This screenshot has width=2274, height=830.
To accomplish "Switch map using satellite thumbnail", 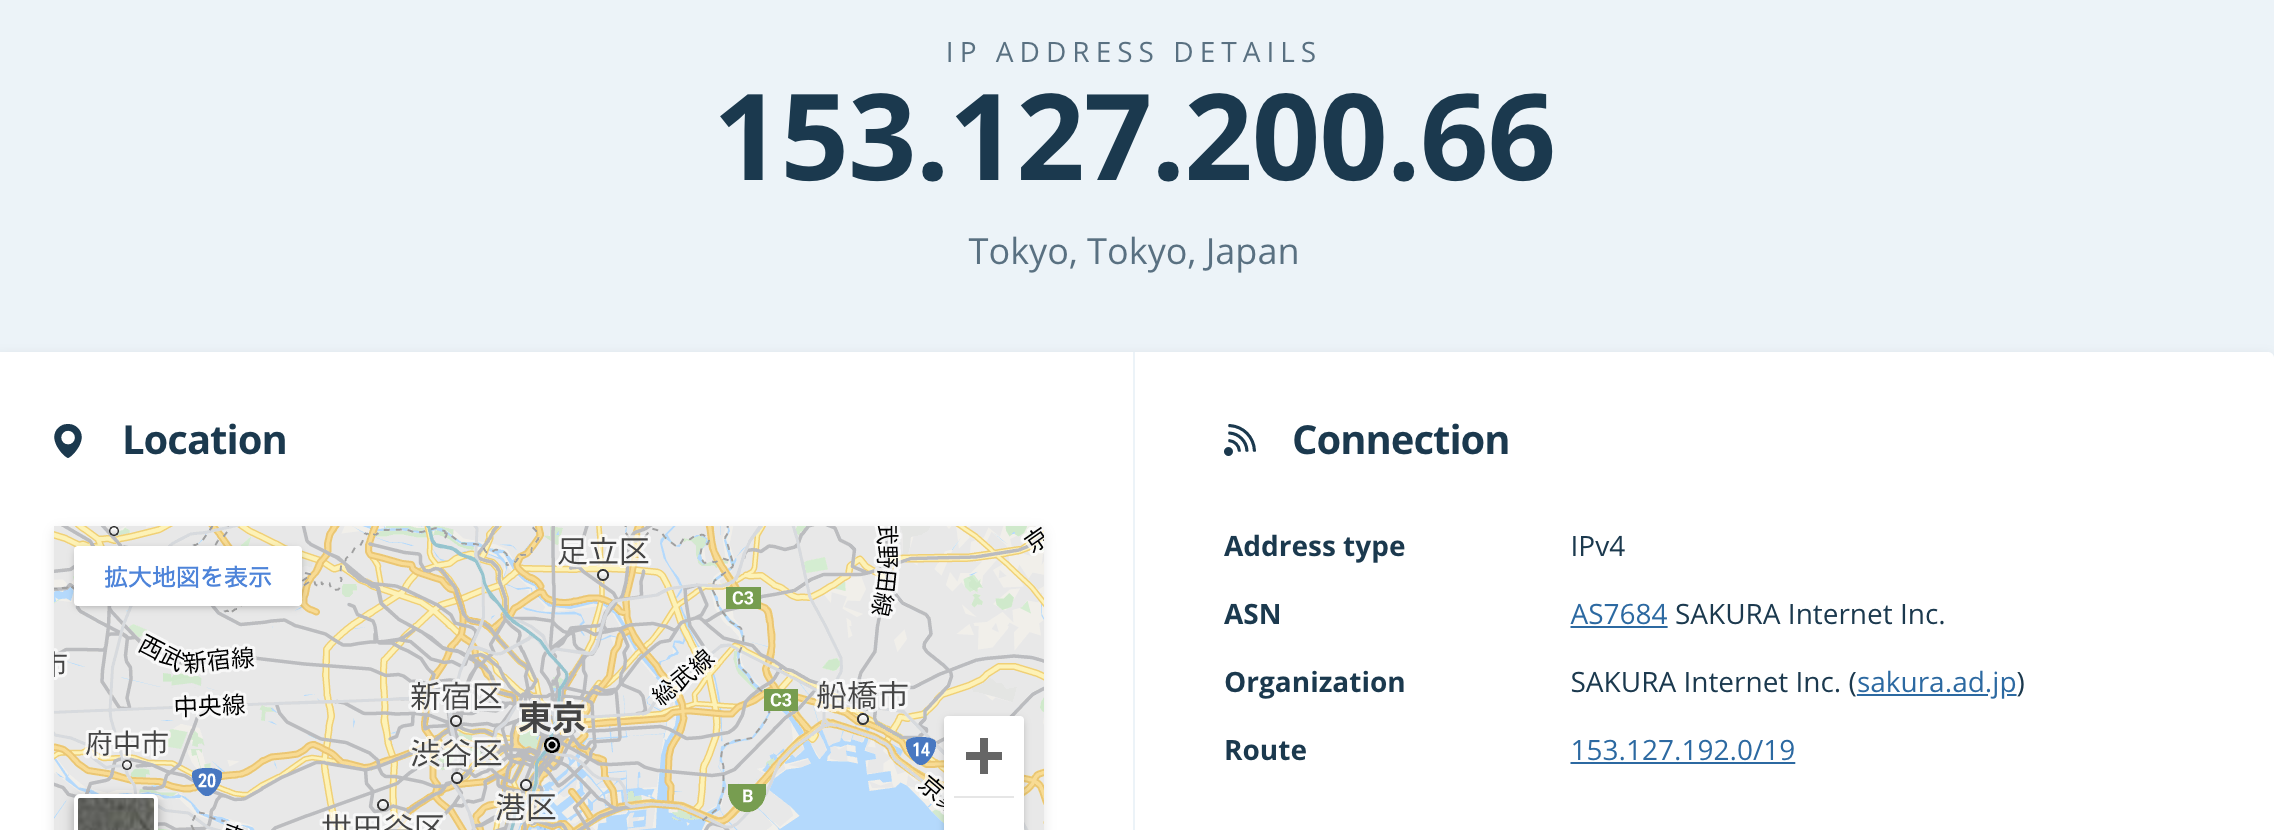I will 116,813.
